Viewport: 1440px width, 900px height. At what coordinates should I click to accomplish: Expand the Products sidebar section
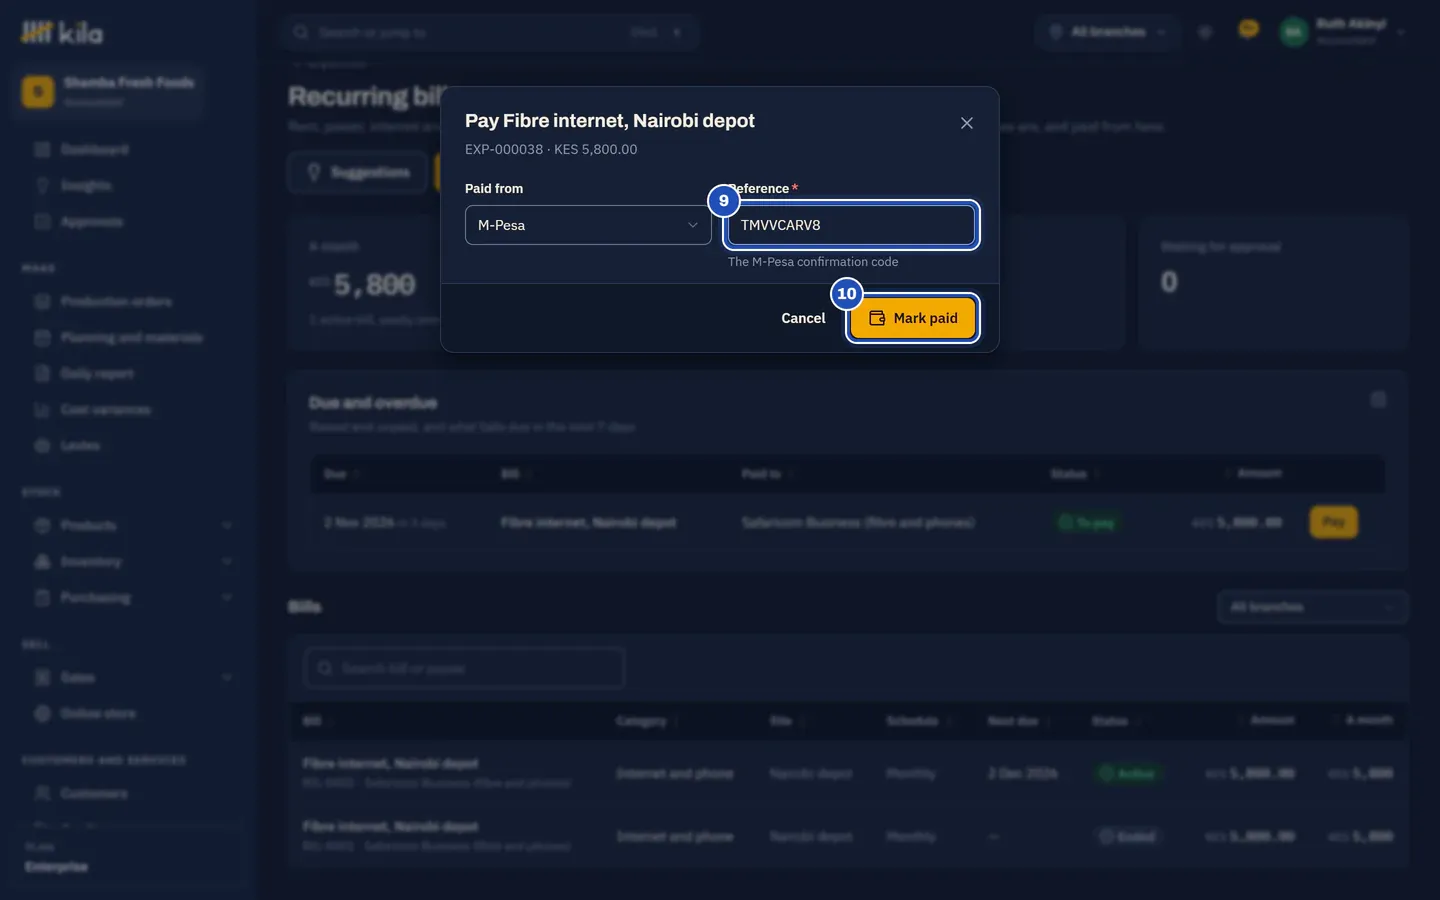tap(227, 526)
